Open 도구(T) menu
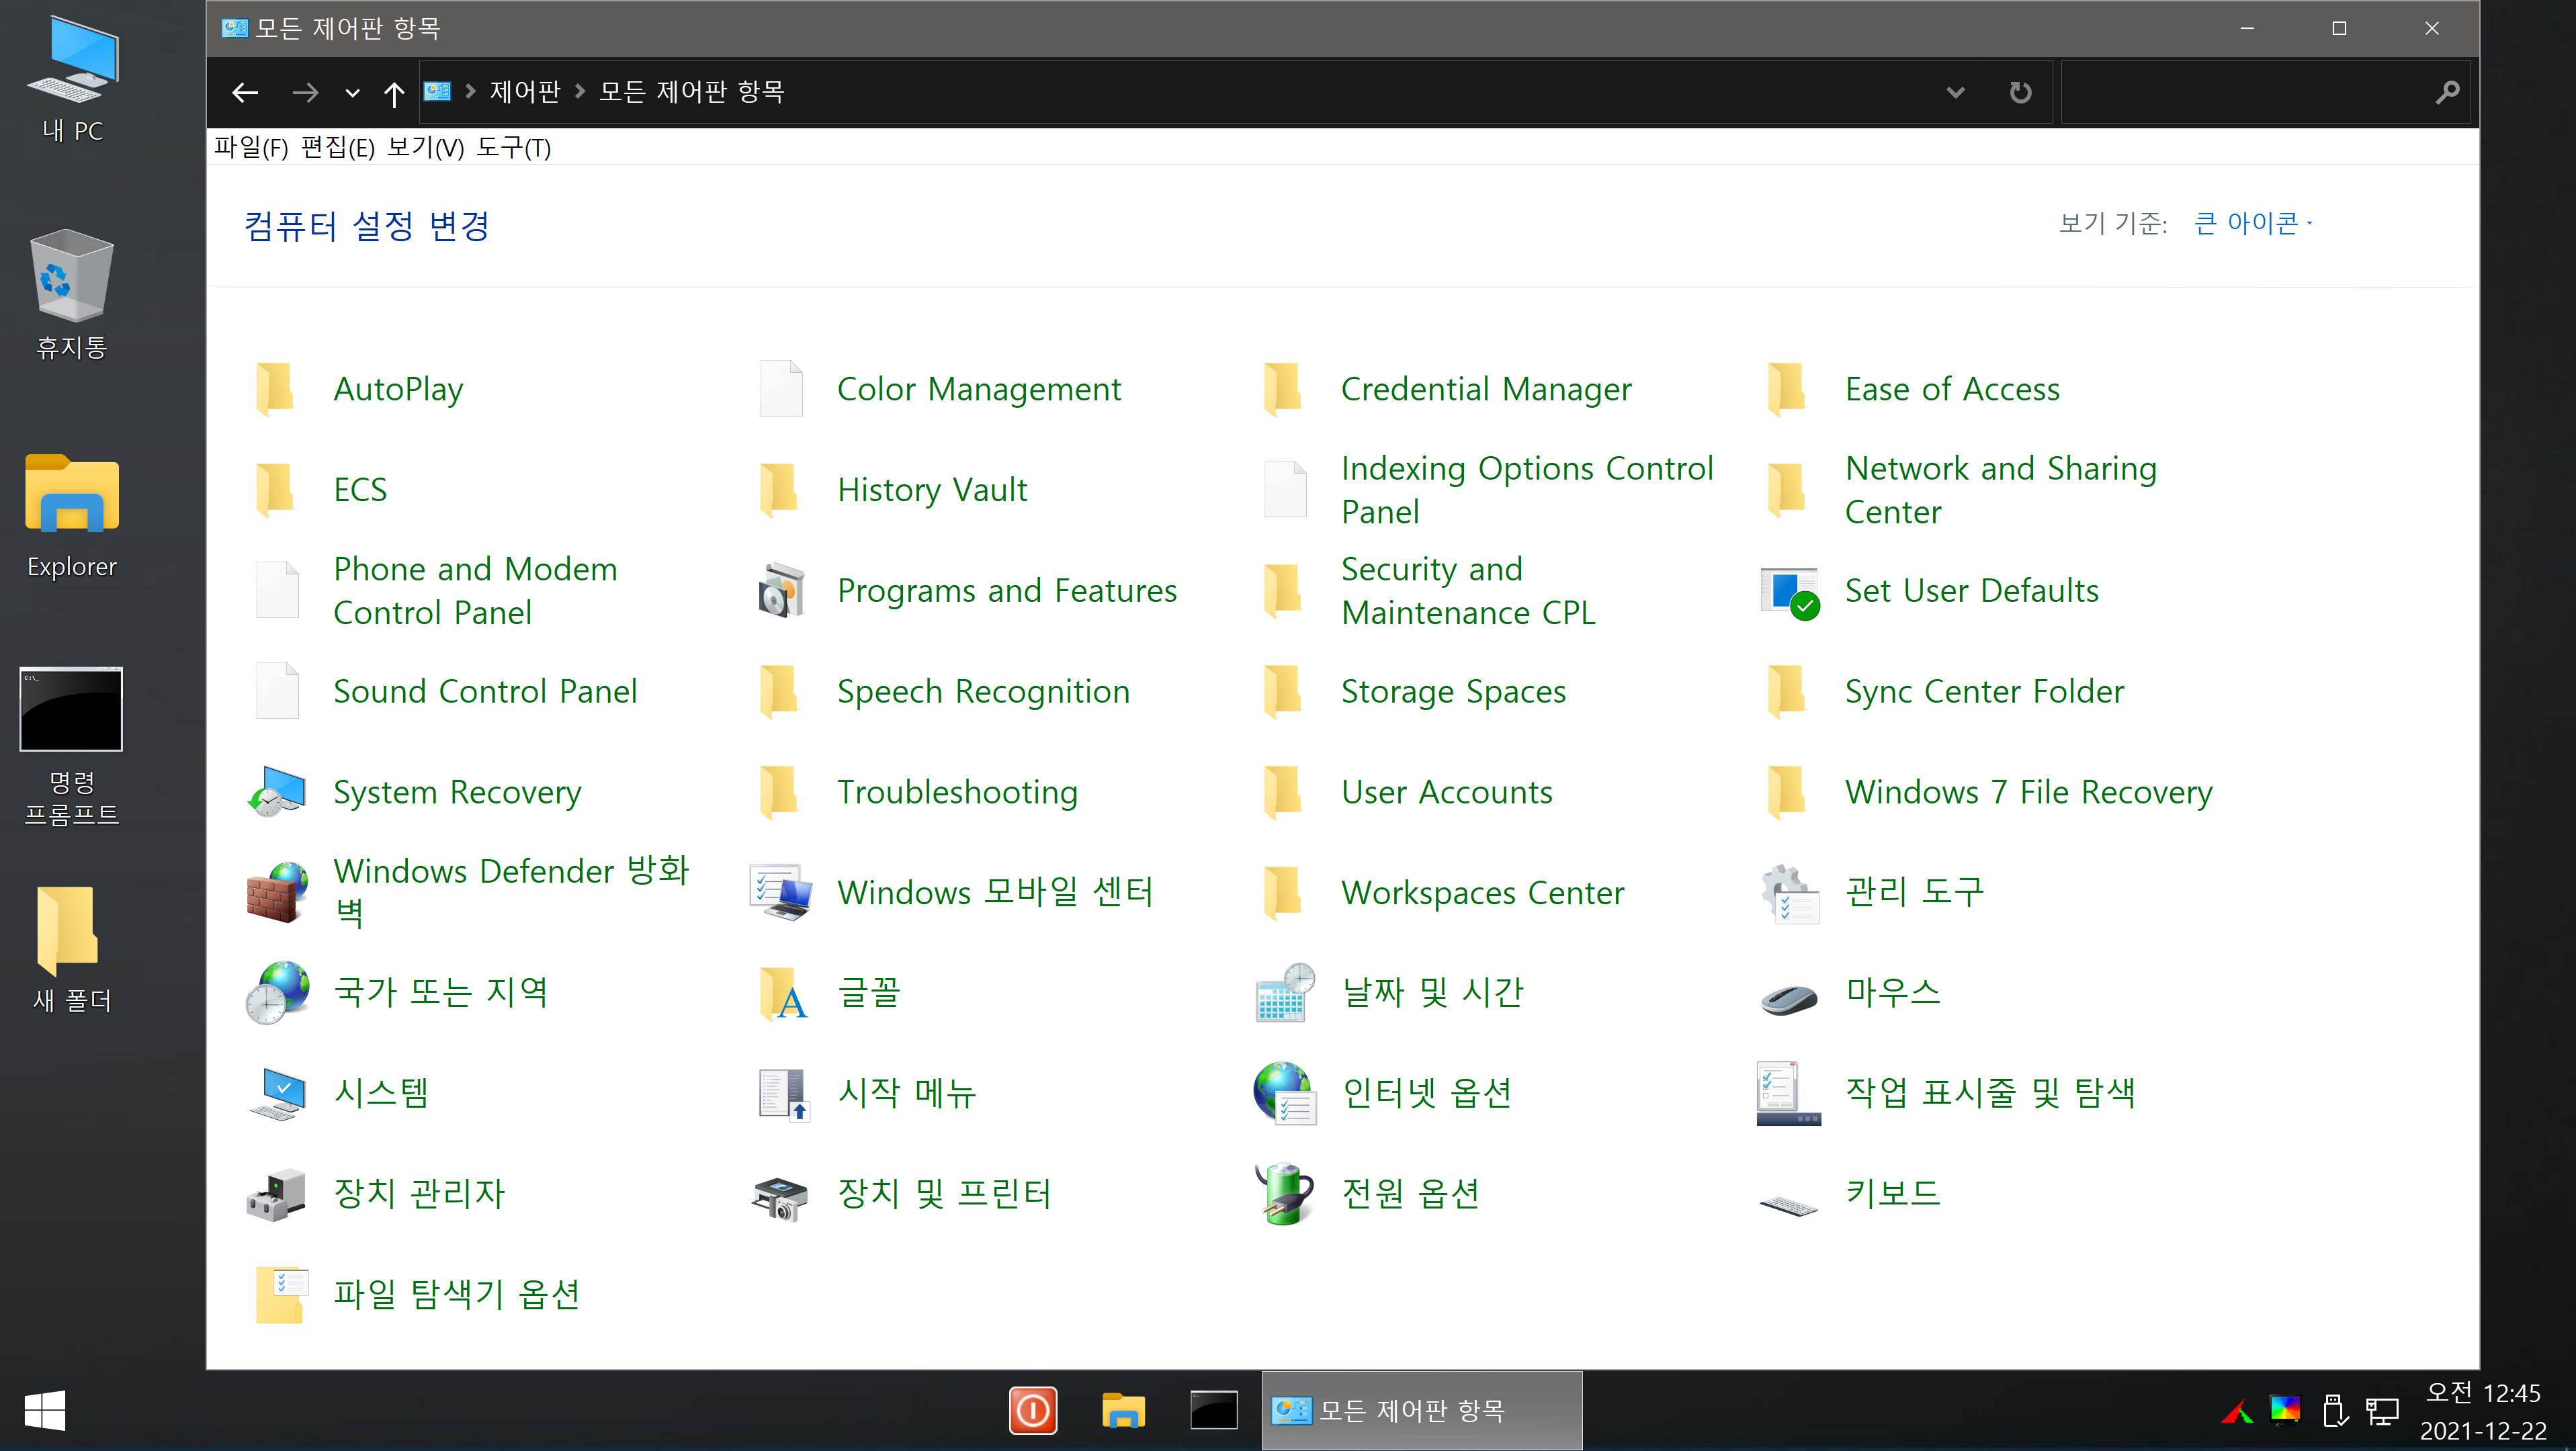2576x1451 pixels. coord(513,148)
